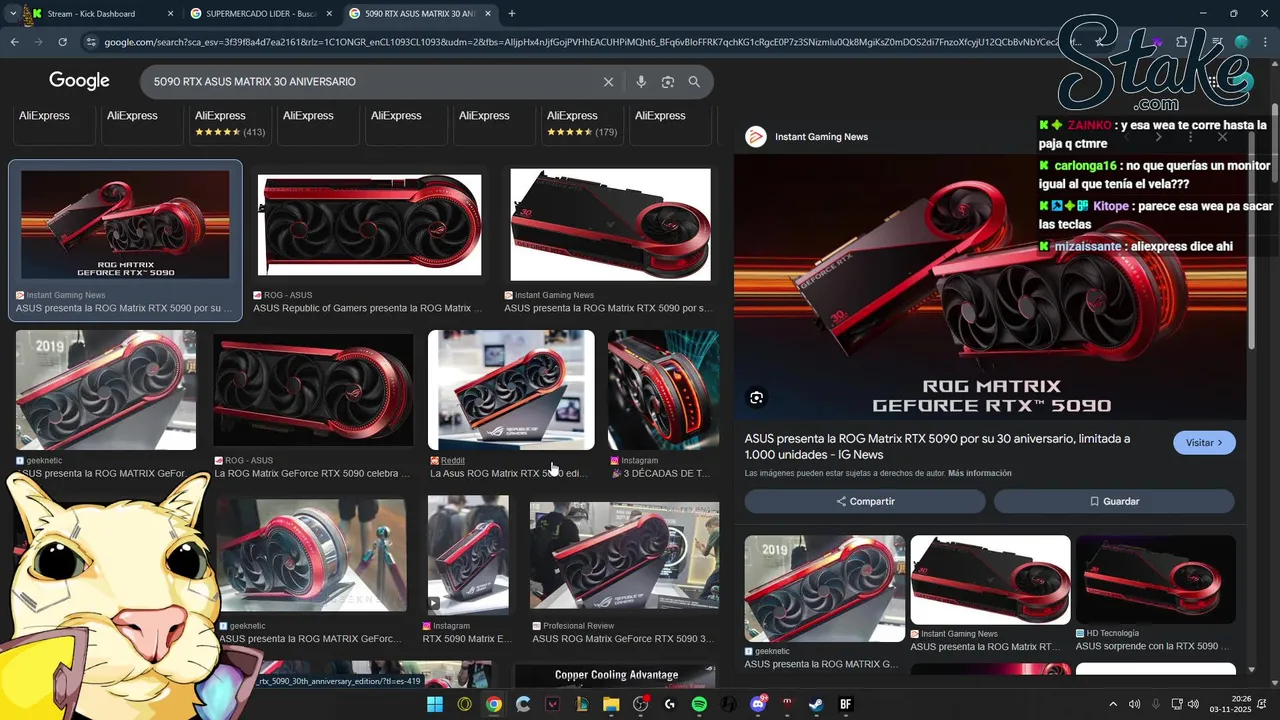Open the large ROG Matrix preview image
This screenshot has height=720, width=1280.
point(990,286)
